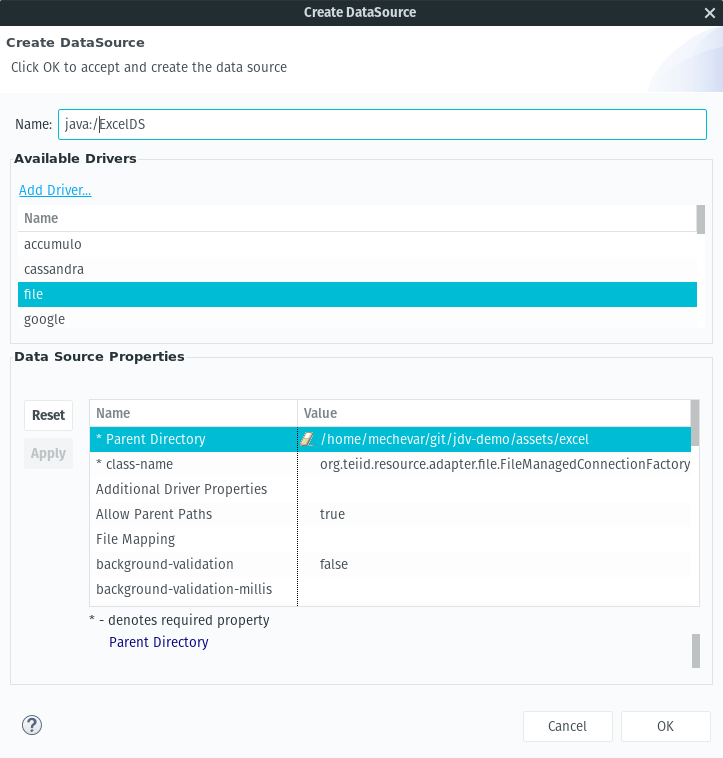Select the File Mapping property row
Image resolution: width=723 pixels, height=758 pixels.
pos(390,539)
